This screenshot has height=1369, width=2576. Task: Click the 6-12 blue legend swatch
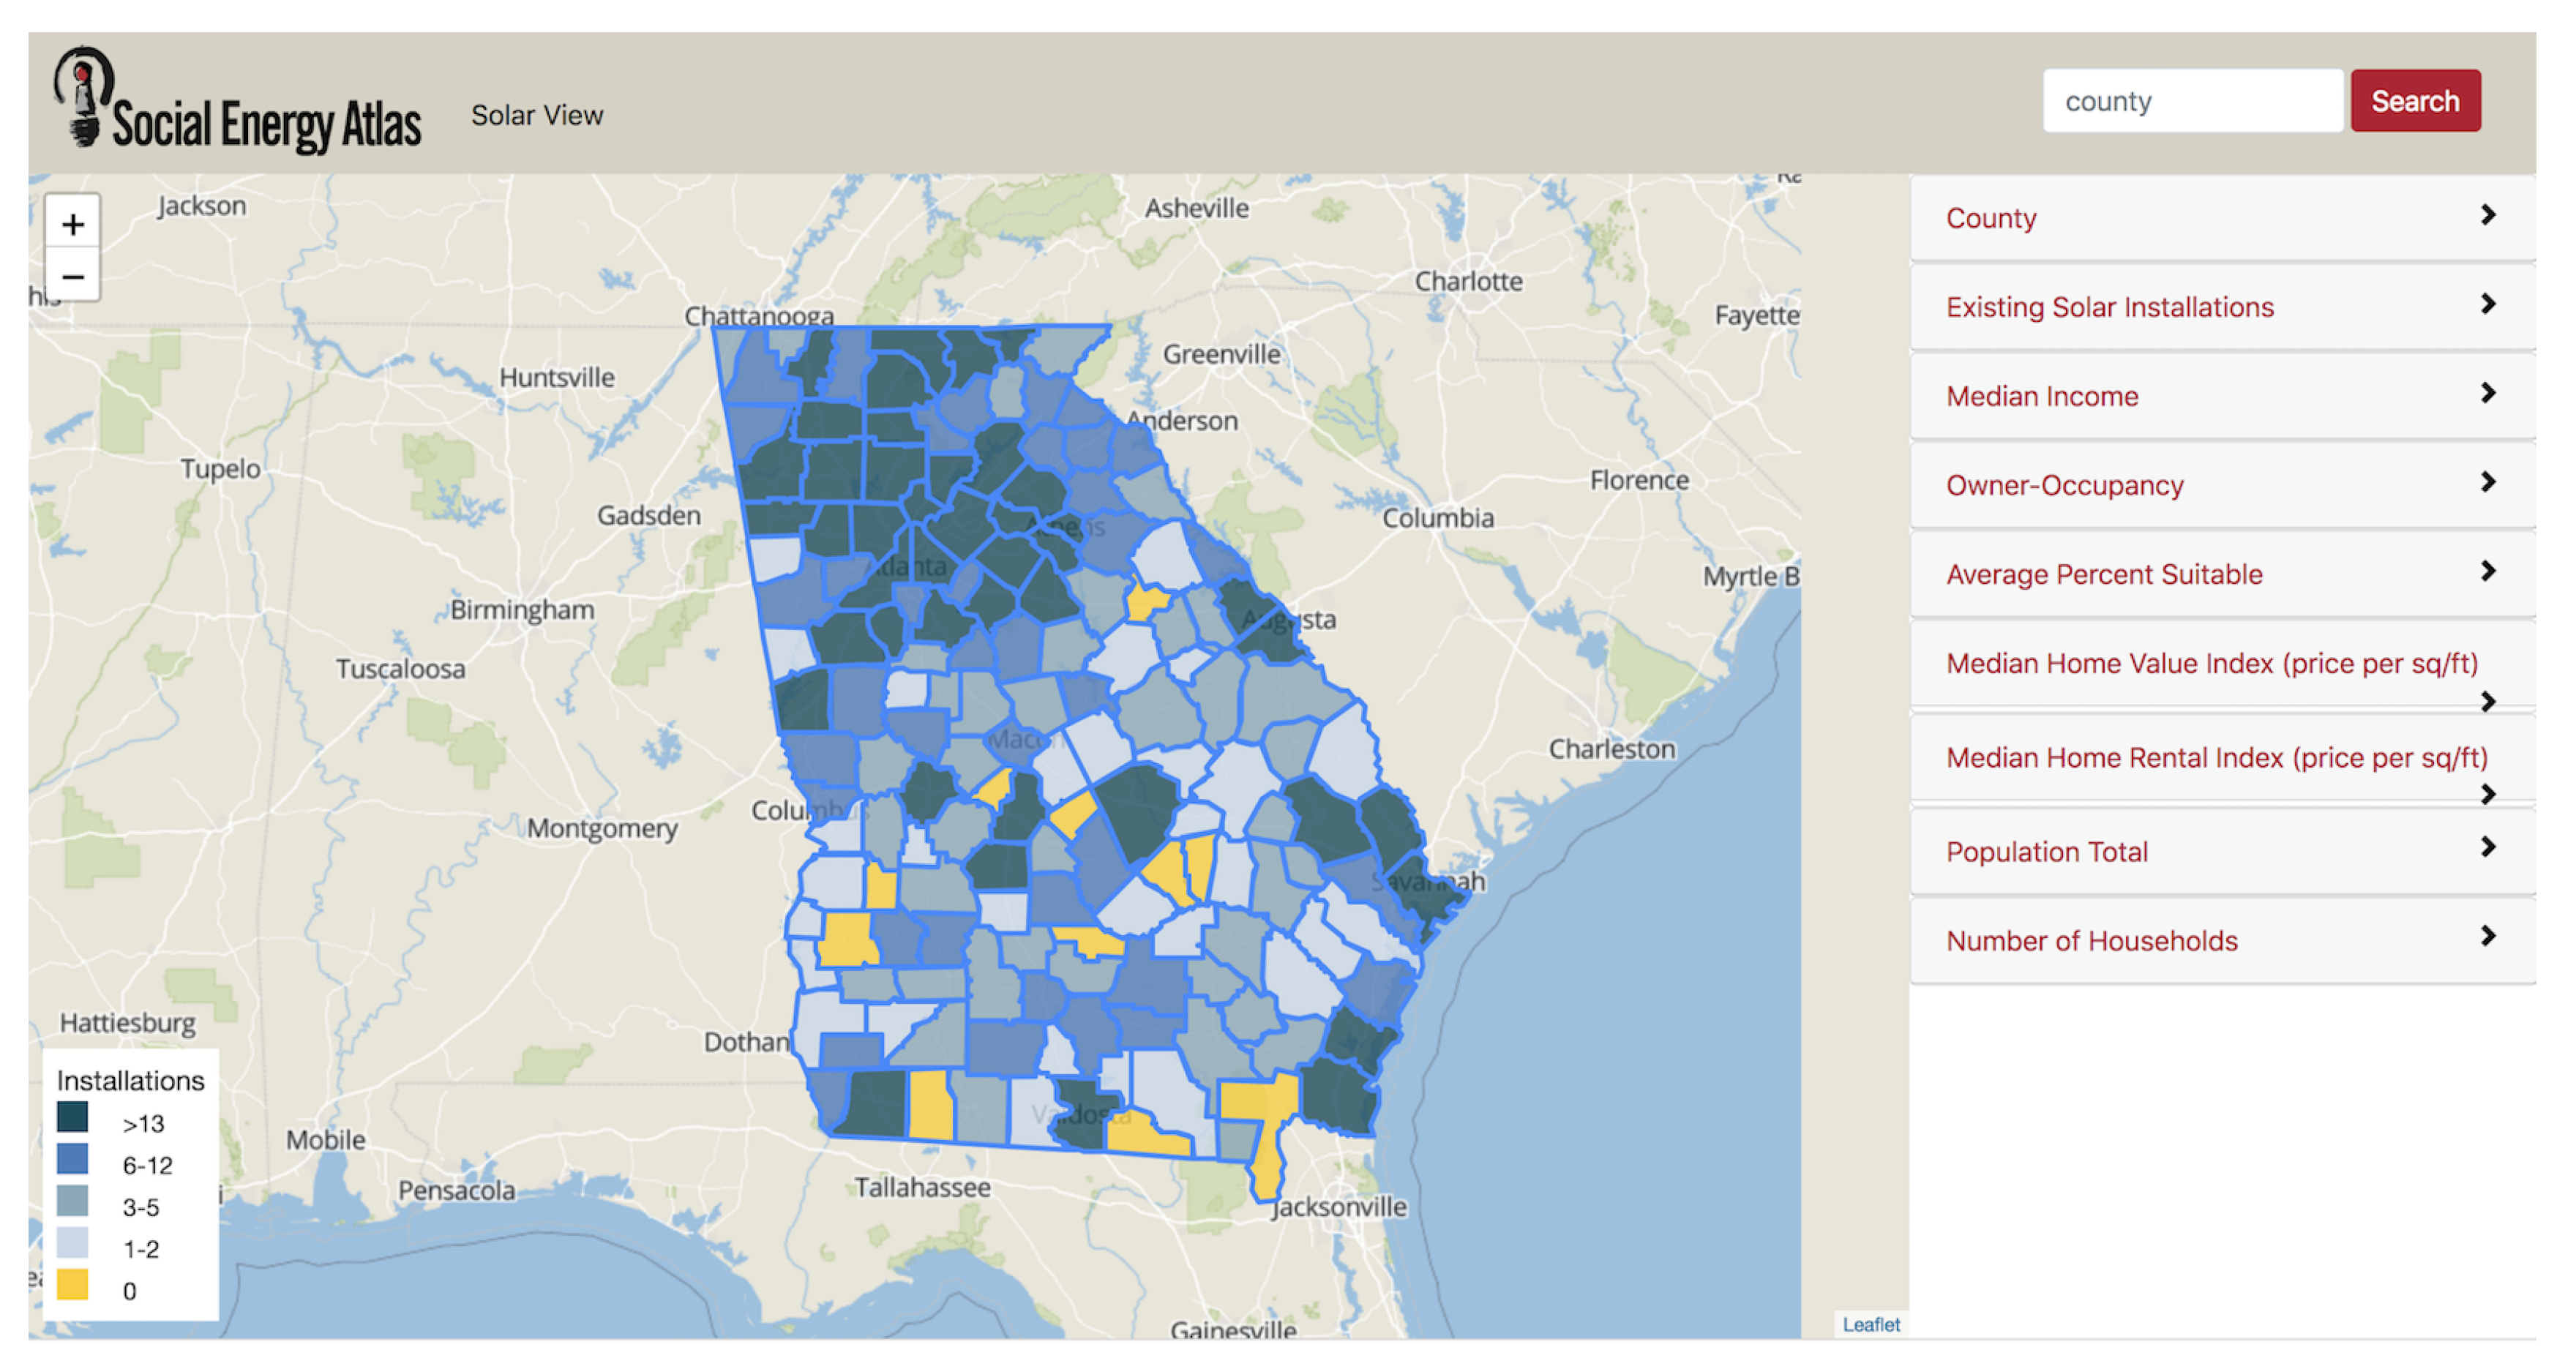click(72, 1160)
